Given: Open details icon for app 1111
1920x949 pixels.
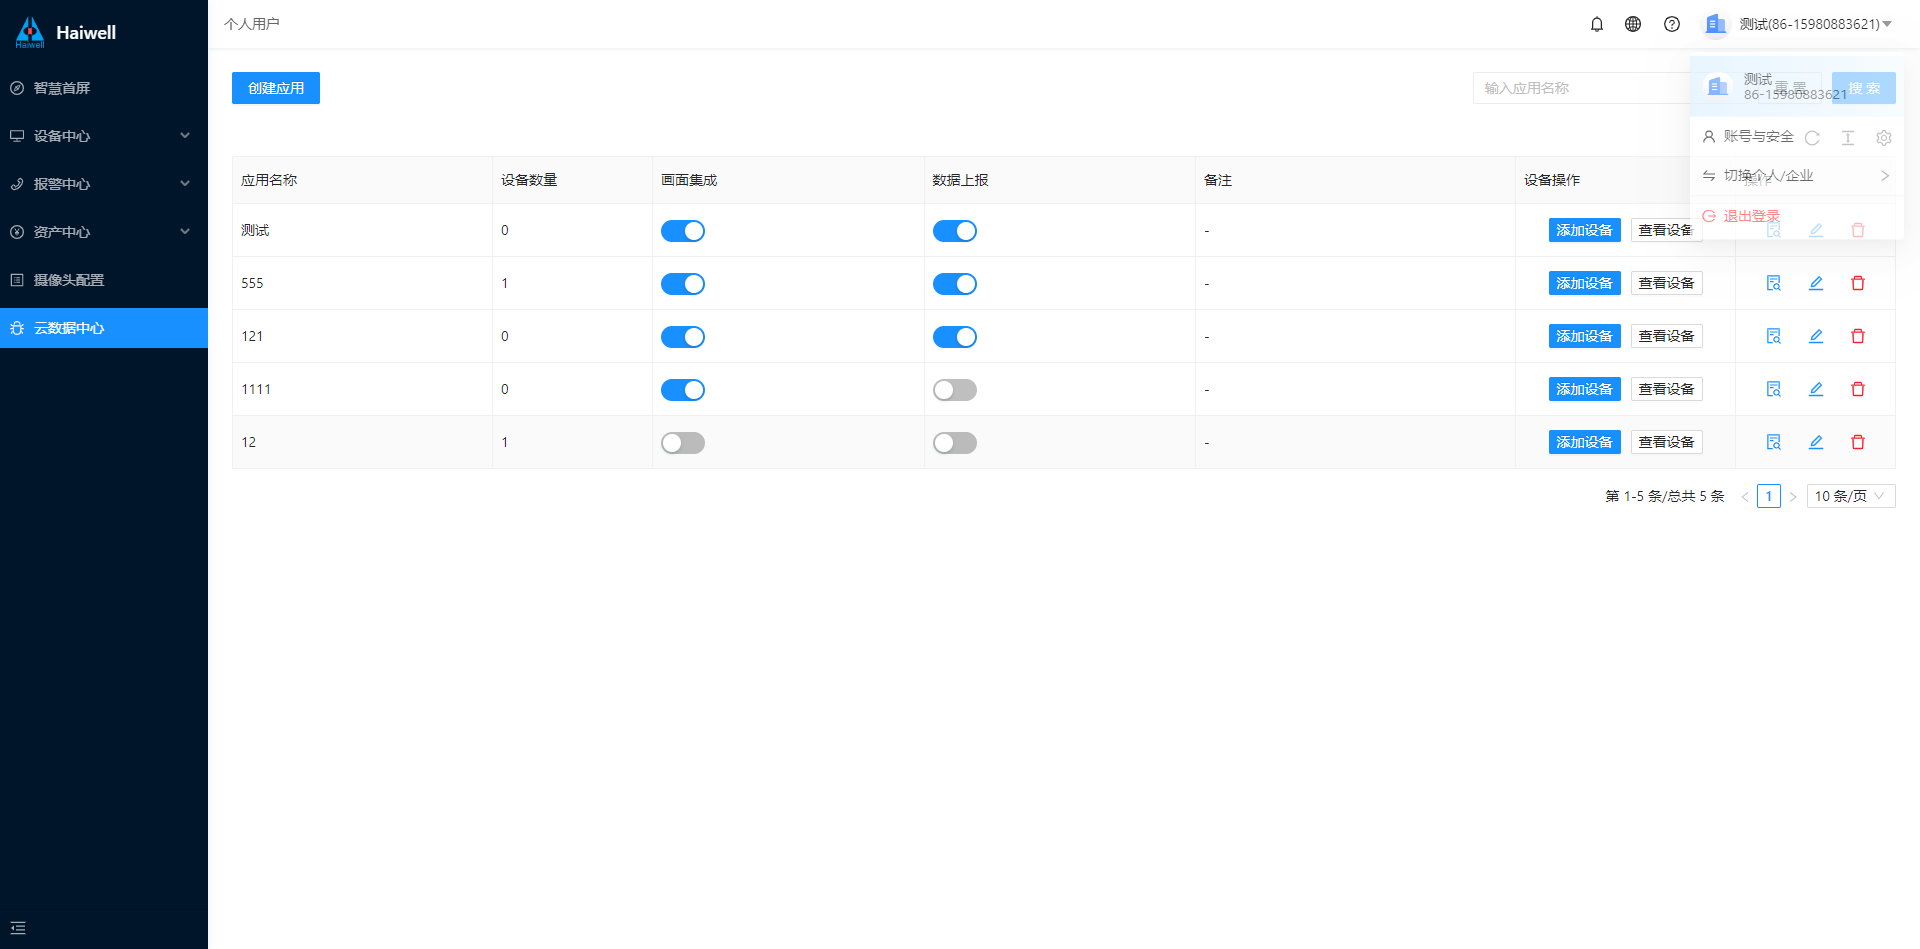Looking at the screenshot, I should 1774,389.
